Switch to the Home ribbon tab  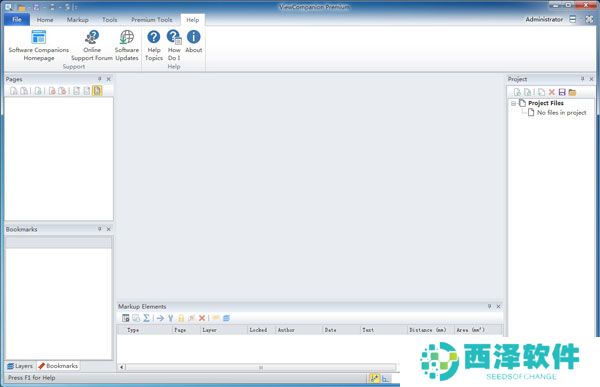click(x=45, y=20)
